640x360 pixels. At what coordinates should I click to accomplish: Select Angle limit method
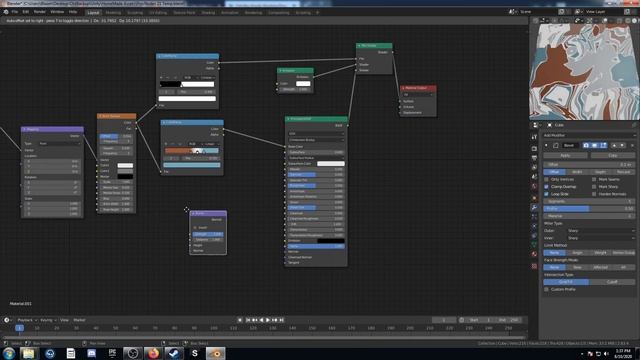click(x=577, y=253)
